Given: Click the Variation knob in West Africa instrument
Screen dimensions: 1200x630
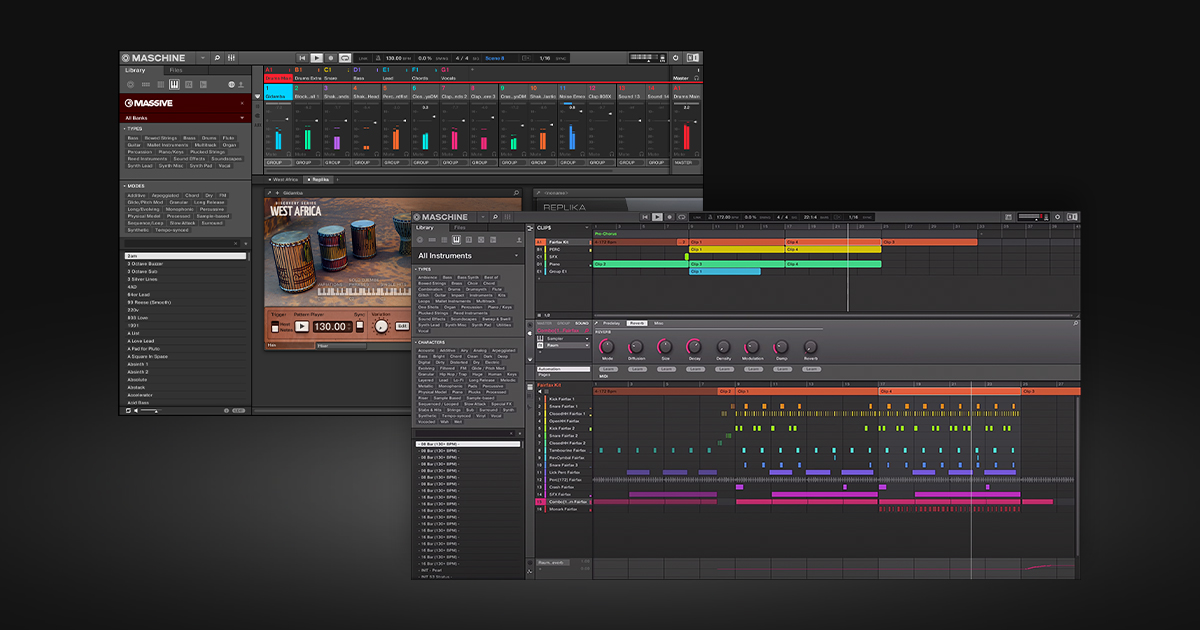Looking at the screenshot, I should tap(381, 326).
